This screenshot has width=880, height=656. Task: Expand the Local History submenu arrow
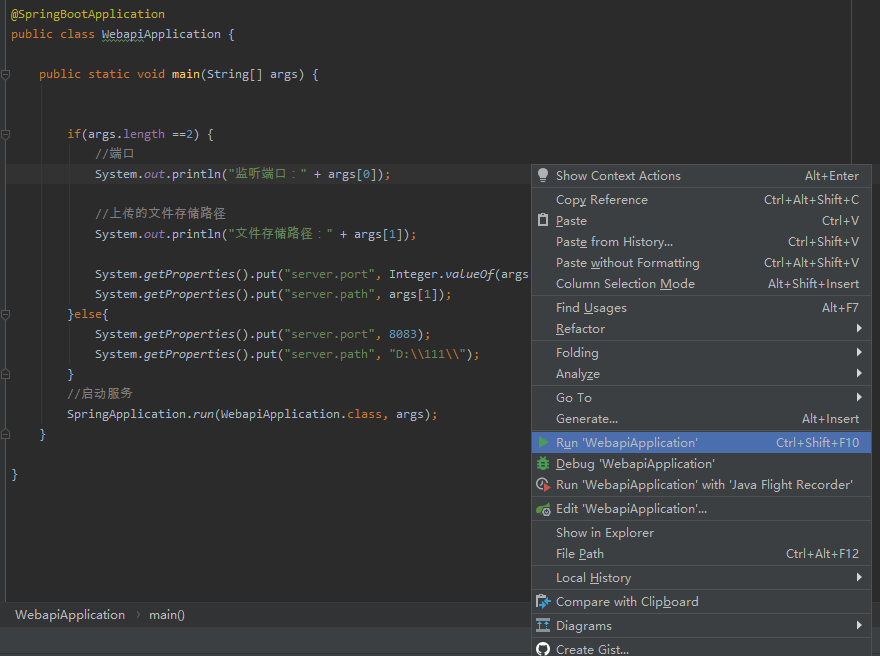(859, 577)
